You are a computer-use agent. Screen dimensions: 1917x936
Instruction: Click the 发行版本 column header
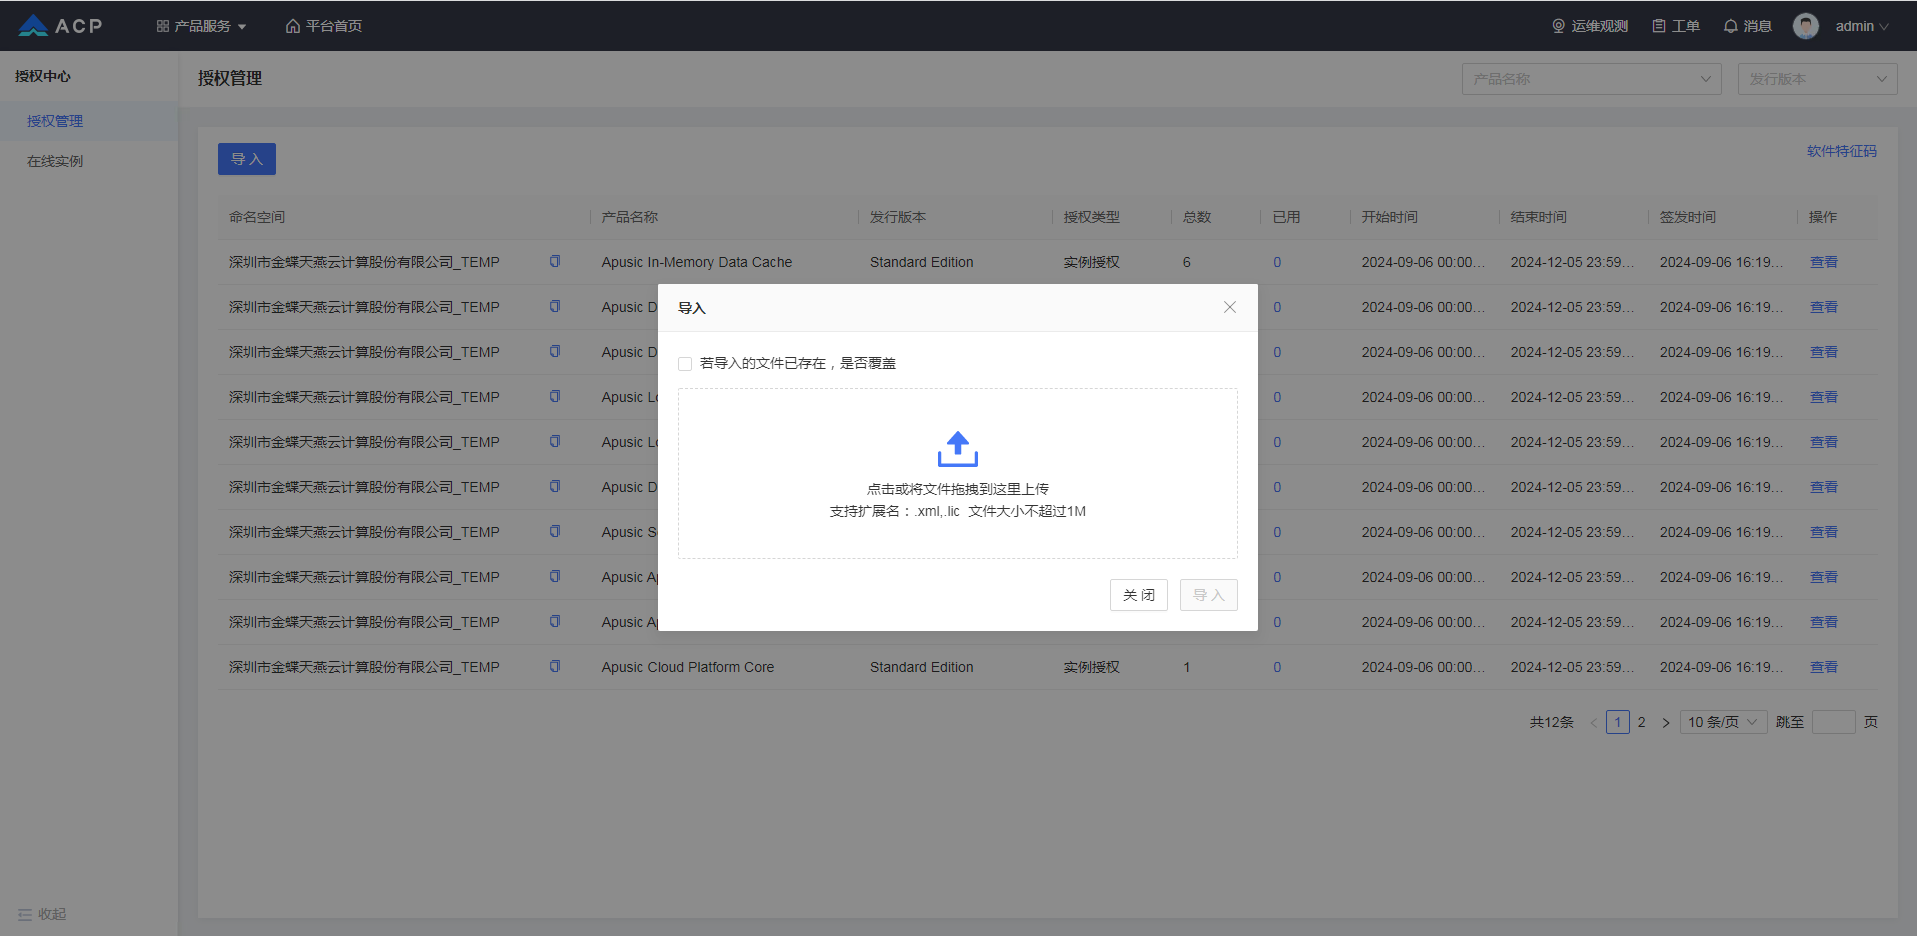[x=898, y=217]
